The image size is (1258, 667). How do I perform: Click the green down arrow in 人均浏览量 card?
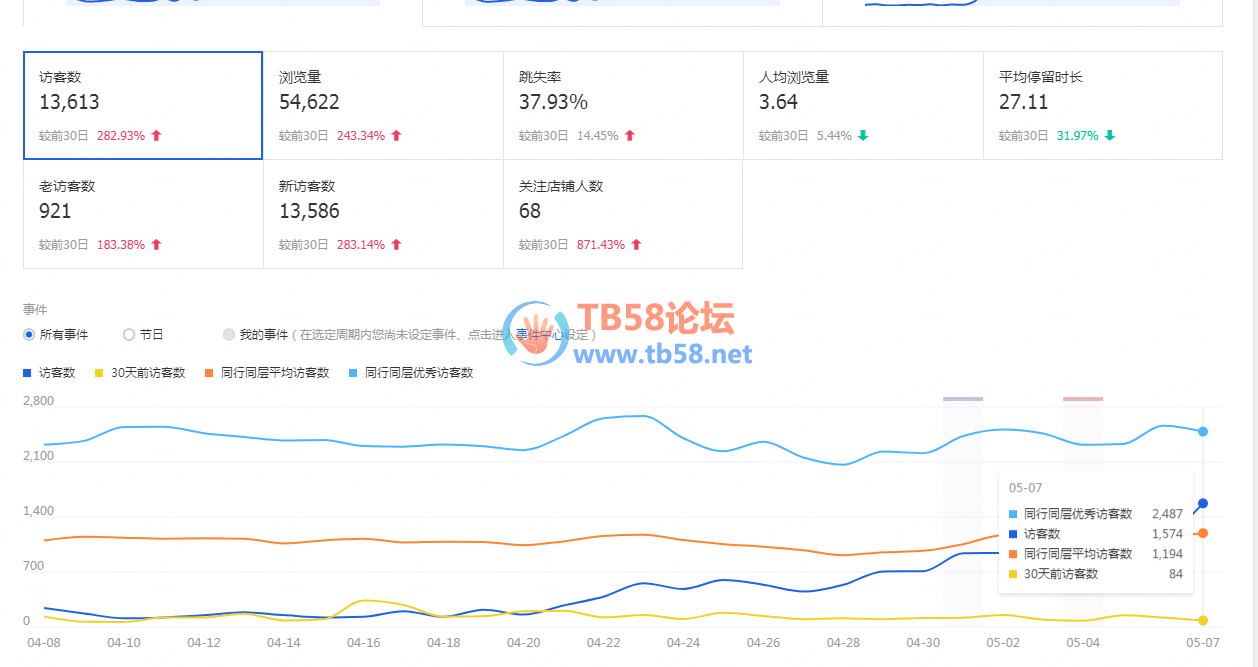863,136
